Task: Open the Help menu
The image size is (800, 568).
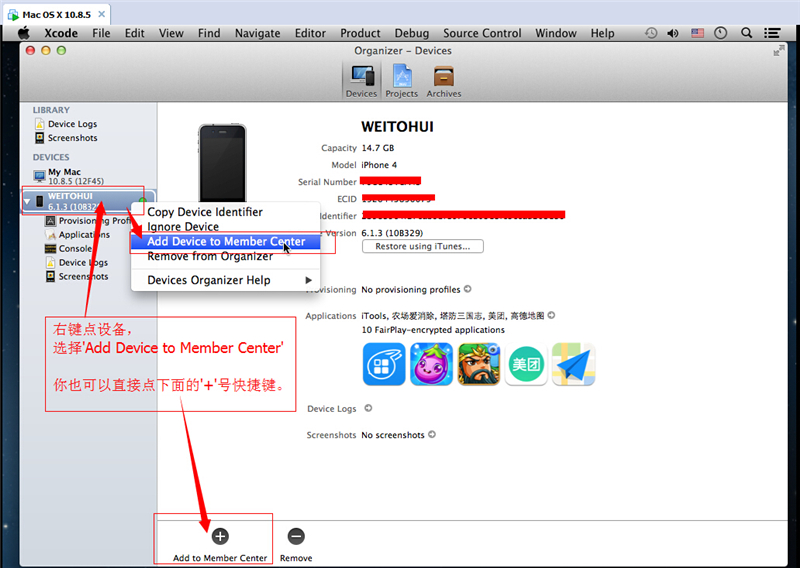Action: coord(602,33)
